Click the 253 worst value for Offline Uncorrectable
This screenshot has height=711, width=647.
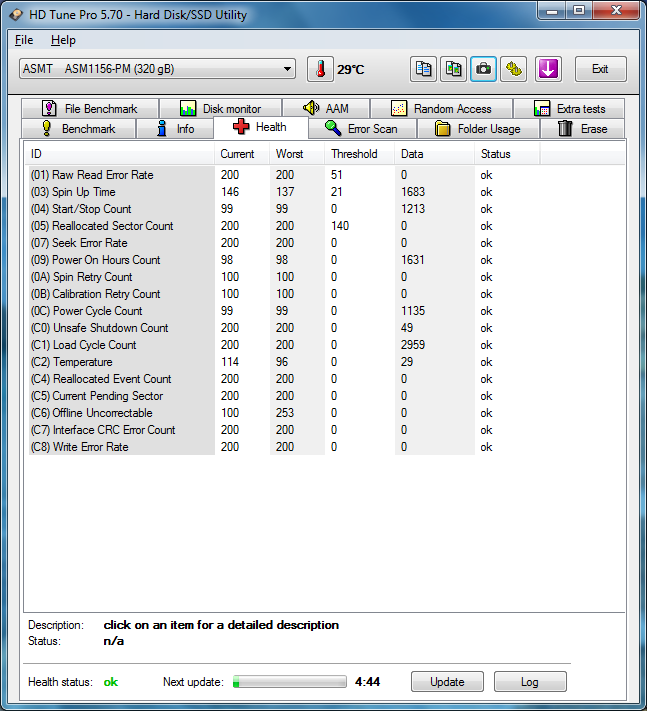pos(285,413)
